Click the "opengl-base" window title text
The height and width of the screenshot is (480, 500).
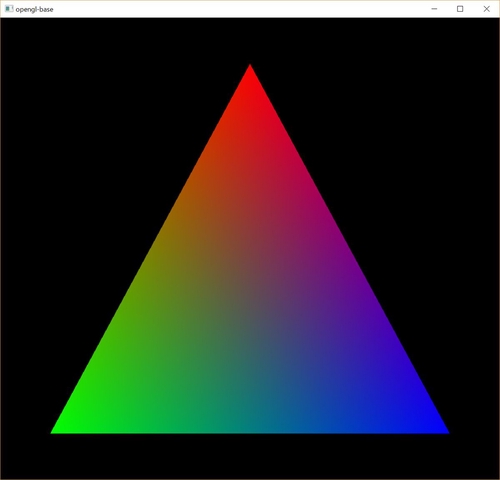pyautogui.click(x=34, y=9)
